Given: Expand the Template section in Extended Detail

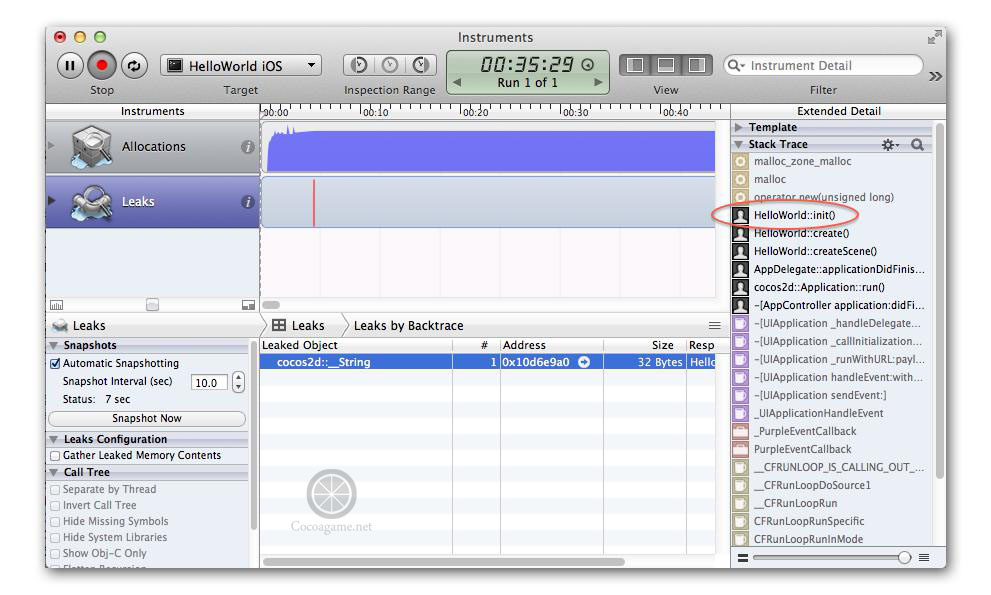Looking at the screenshot, I should (740, 128).
